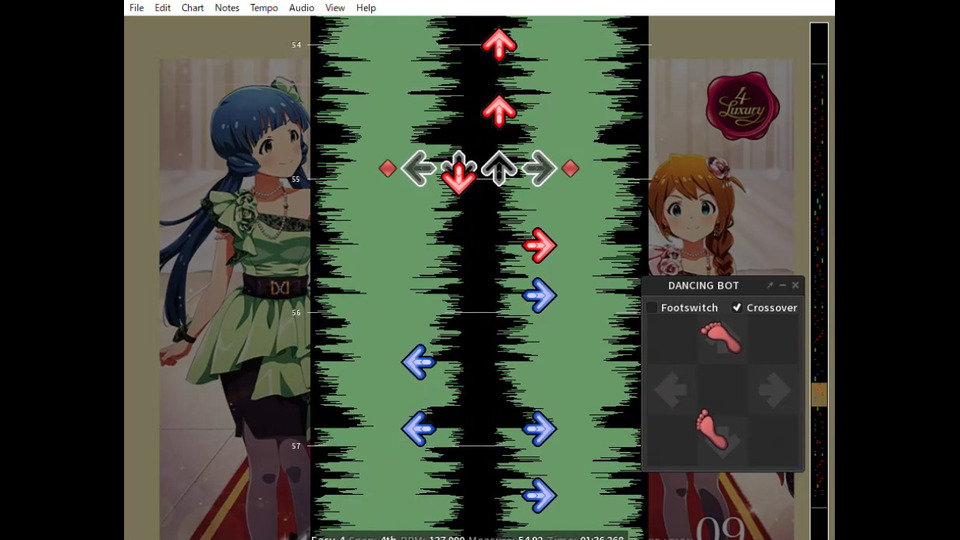Click the red snap diamond right of the receptors
Image resolution: width=960 pixels, height=540 pixels.
[x=570, y=168]
